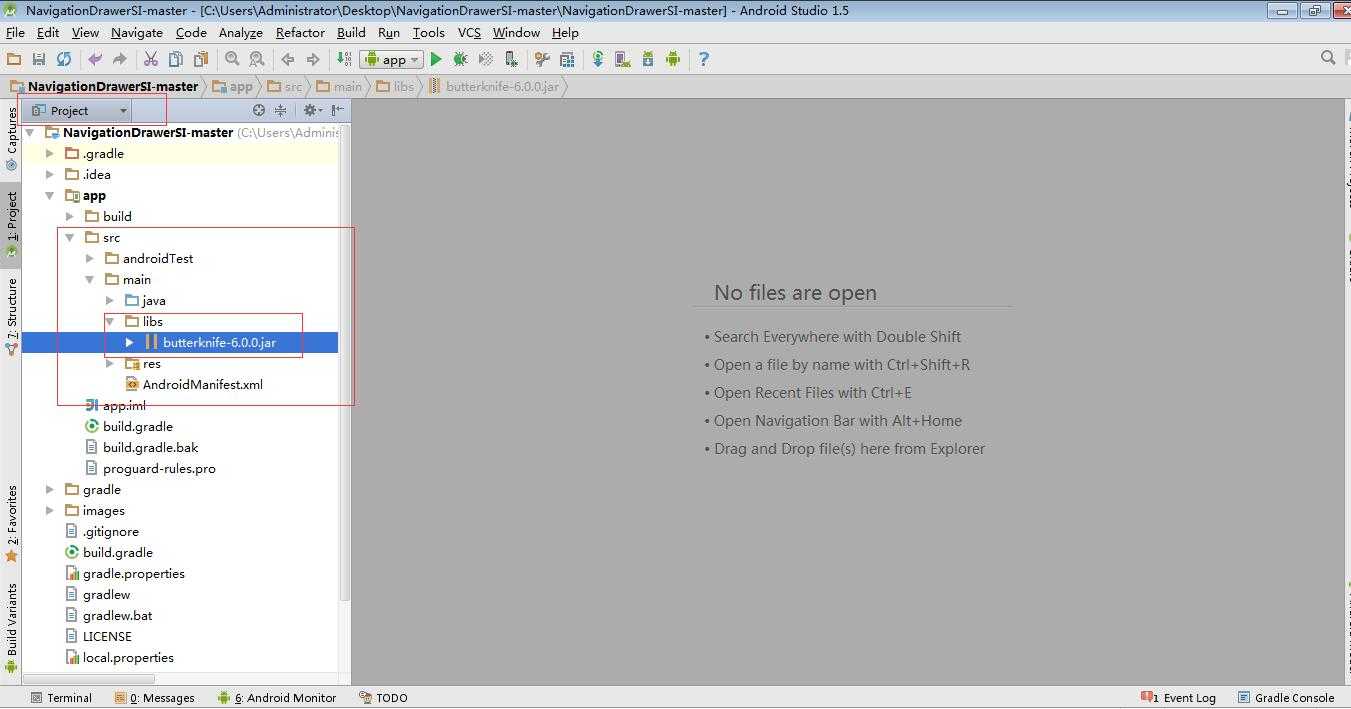Screen dimensions: 1351x709
Task: Click Sync Project with Gradle Files icon
Action: [598, 59]
